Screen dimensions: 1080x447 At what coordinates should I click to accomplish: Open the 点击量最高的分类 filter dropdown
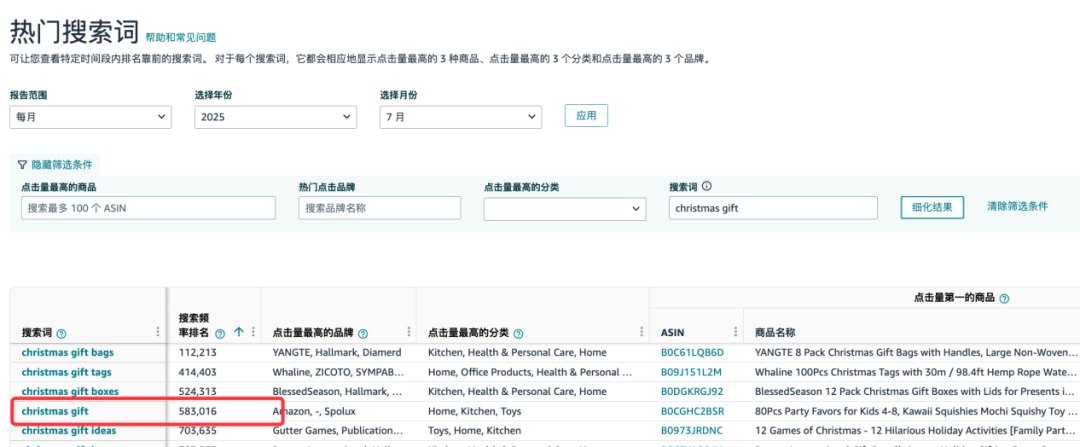565,208
